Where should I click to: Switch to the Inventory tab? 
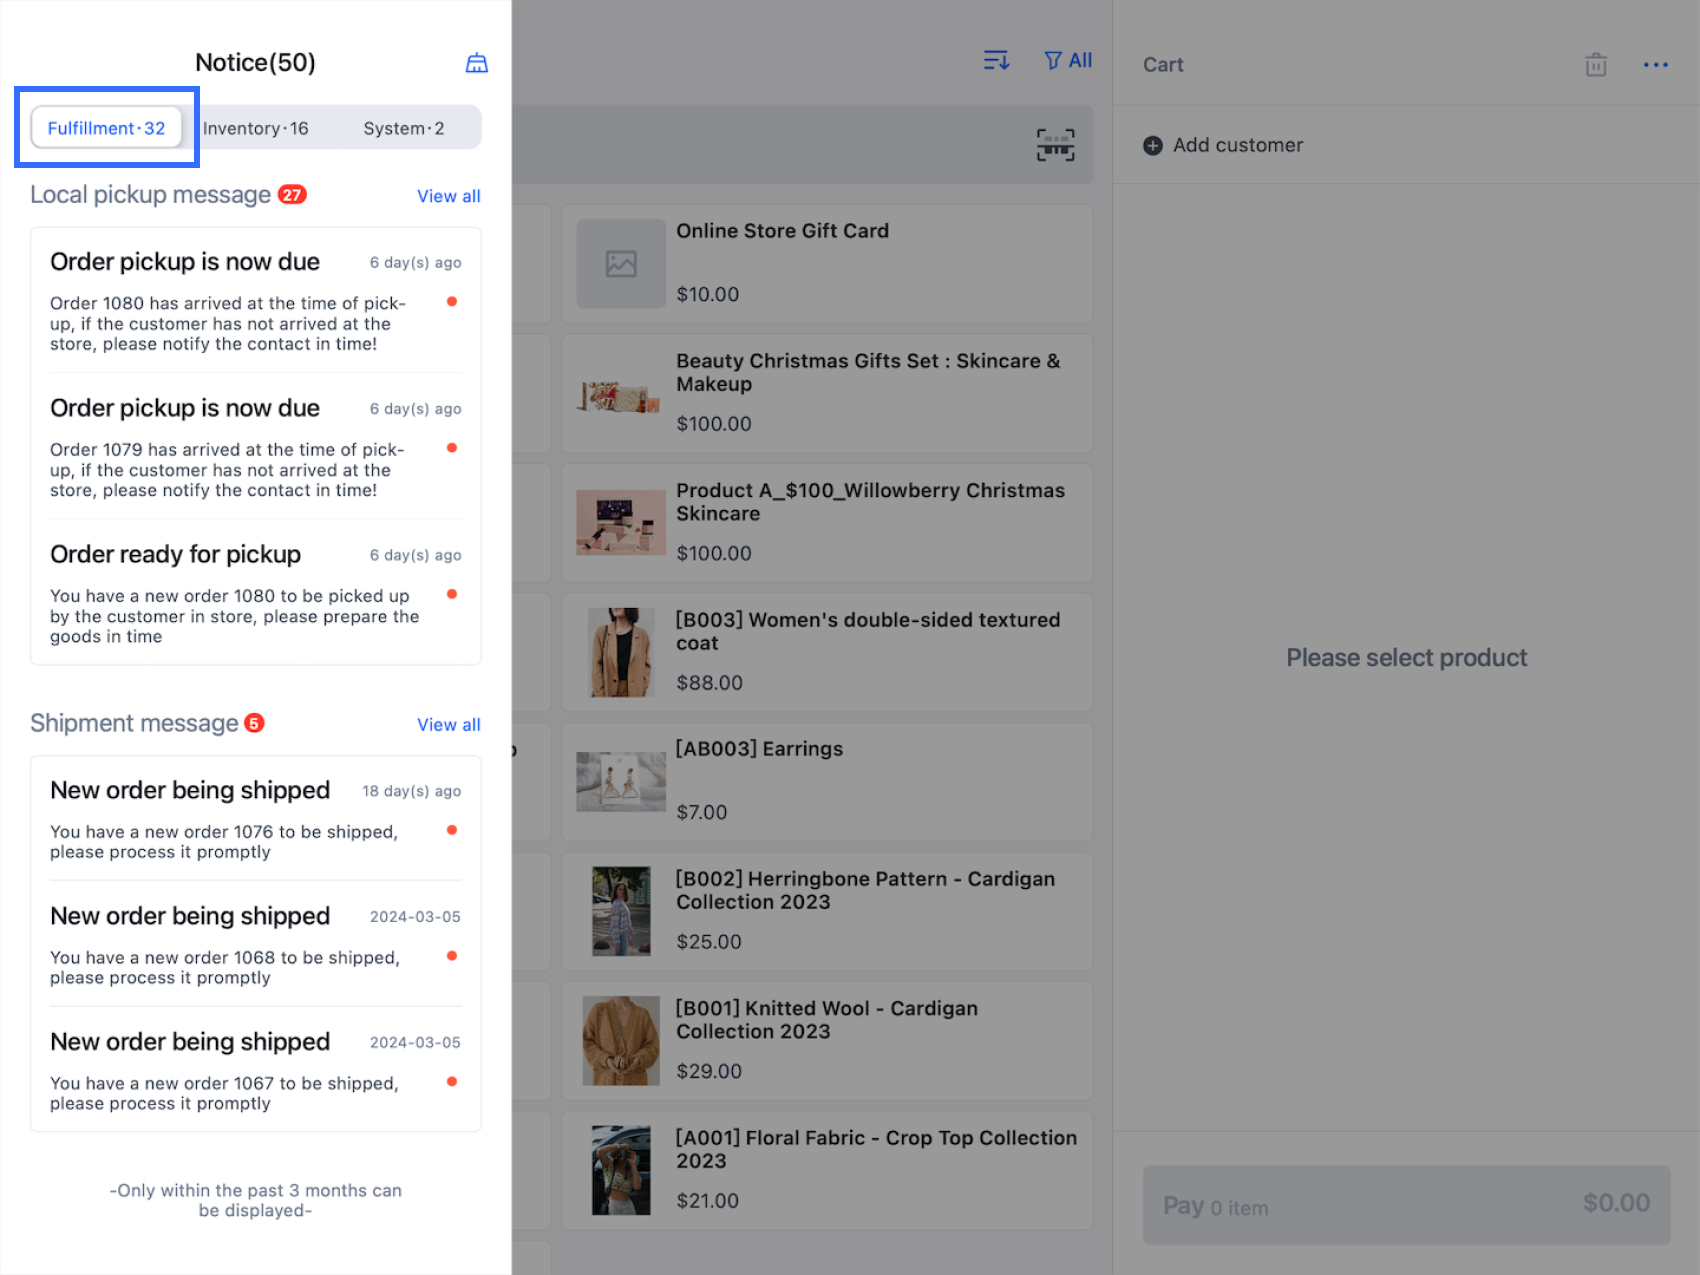[256, 128]
